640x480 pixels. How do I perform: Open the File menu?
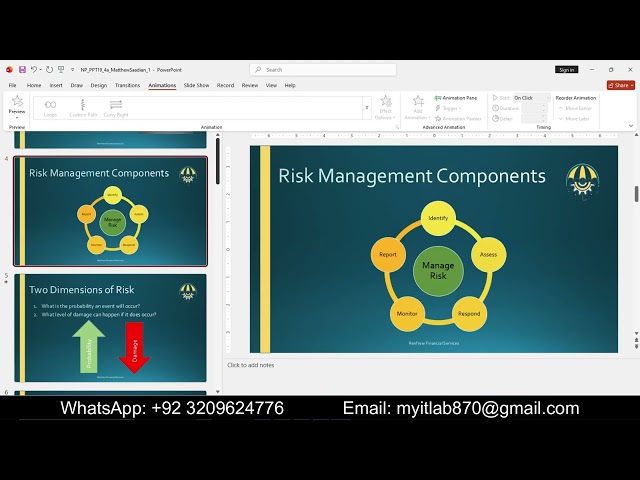point(13,85)
